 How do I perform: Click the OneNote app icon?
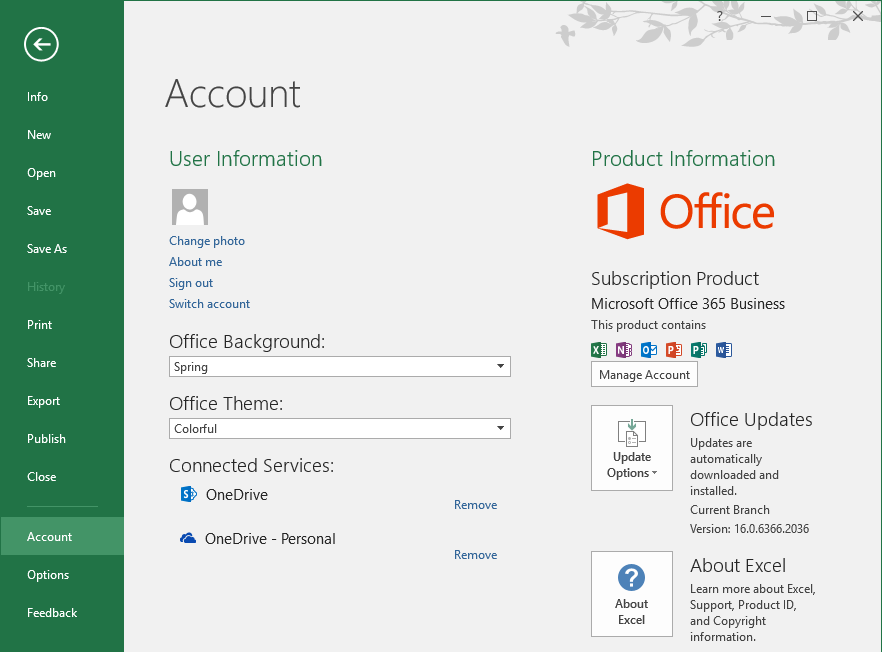624,350
